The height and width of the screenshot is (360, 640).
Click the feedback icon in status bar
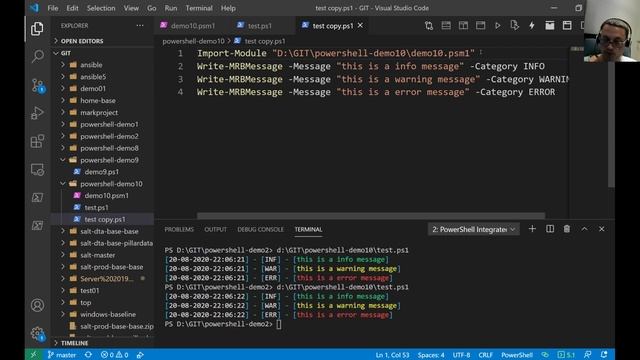[x=587, y=355]
